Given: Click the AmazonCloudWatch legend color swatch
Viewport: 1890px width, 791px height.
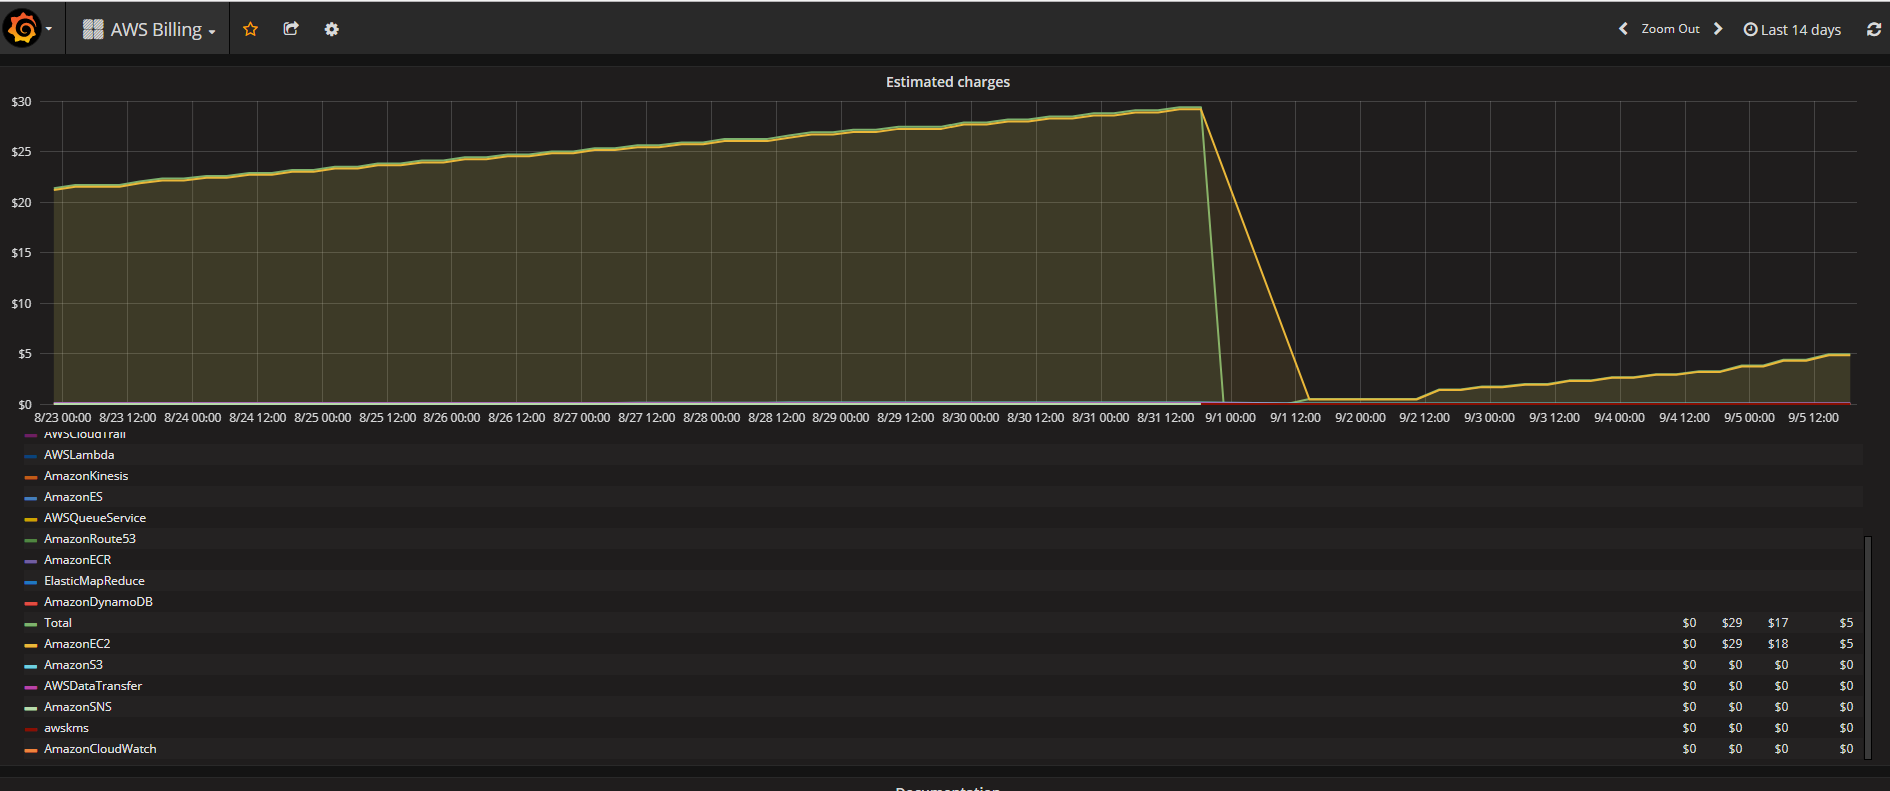Looking at the screenshot, I should [31, 750].
